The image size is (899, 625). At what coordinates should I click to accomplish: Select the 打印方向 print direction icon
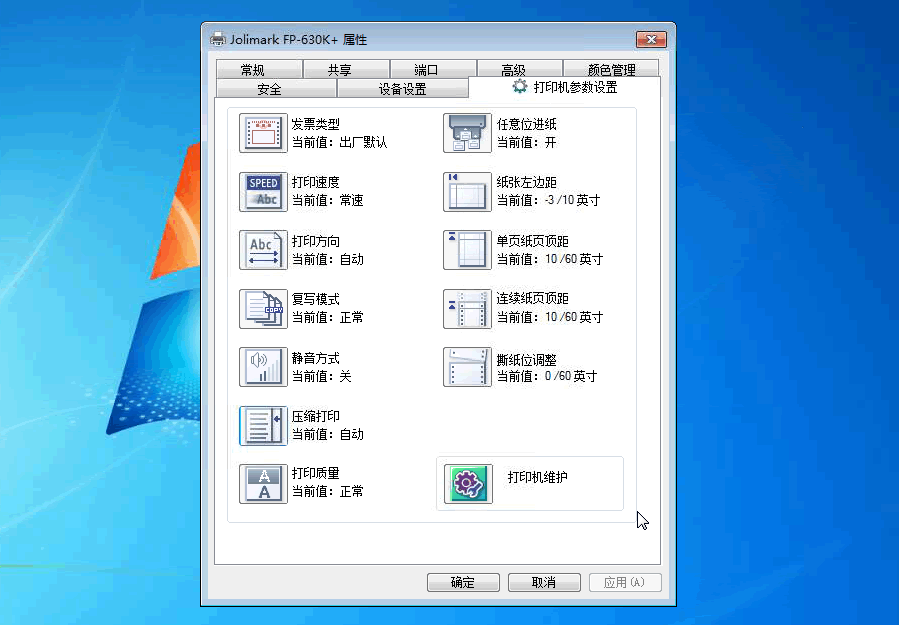coord(263,250)
